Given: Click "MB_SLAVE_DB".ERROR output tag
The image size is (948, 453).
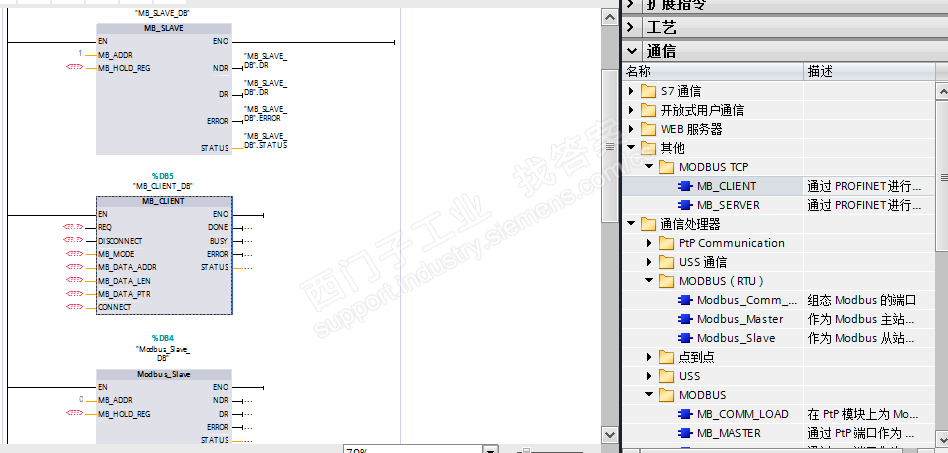Looking at the screenshot, I should pyautogui.click(x=265, y=114).
